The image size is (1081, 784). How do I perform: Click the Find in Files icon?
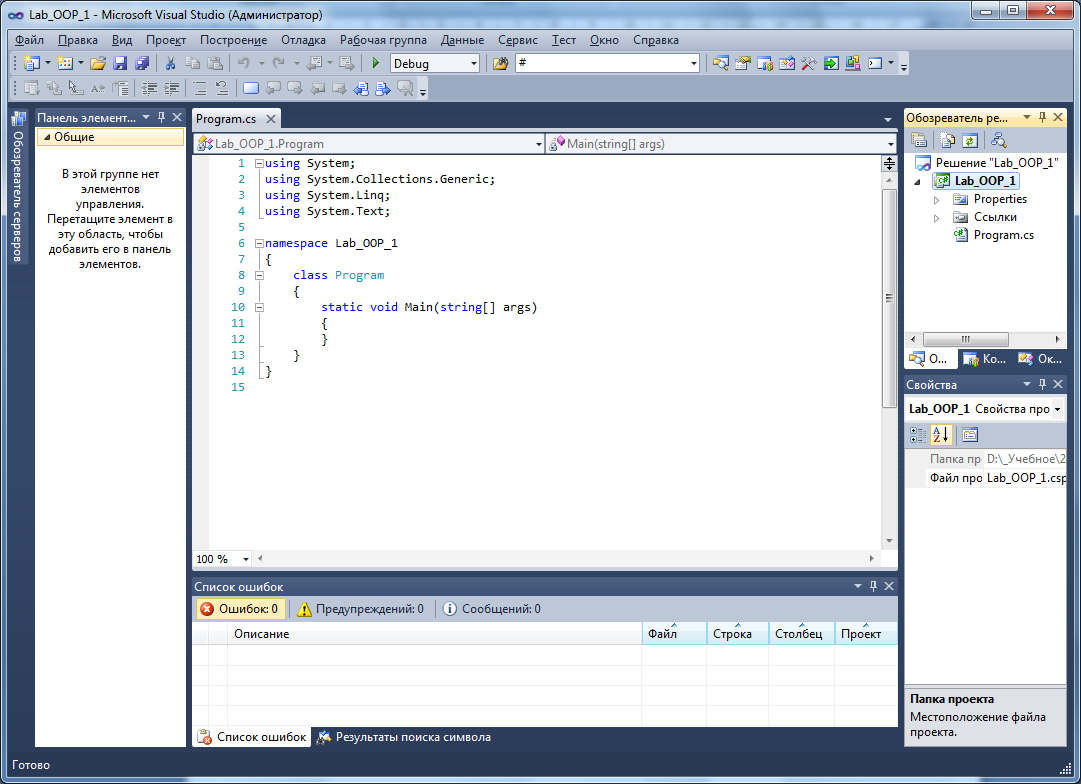point(501,63)
